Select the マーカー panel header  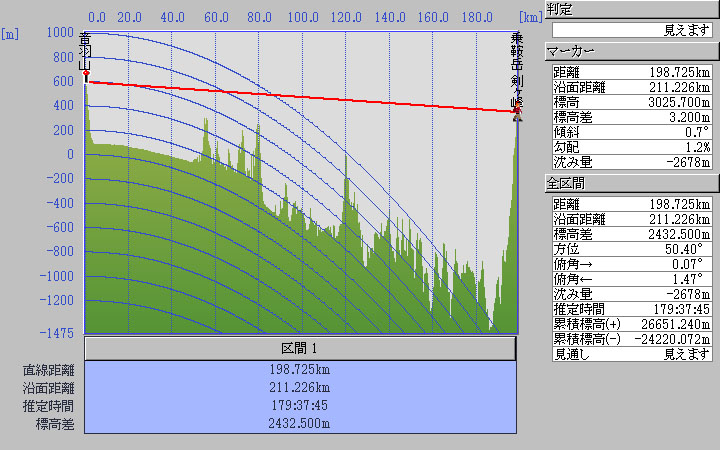[631, 51]
